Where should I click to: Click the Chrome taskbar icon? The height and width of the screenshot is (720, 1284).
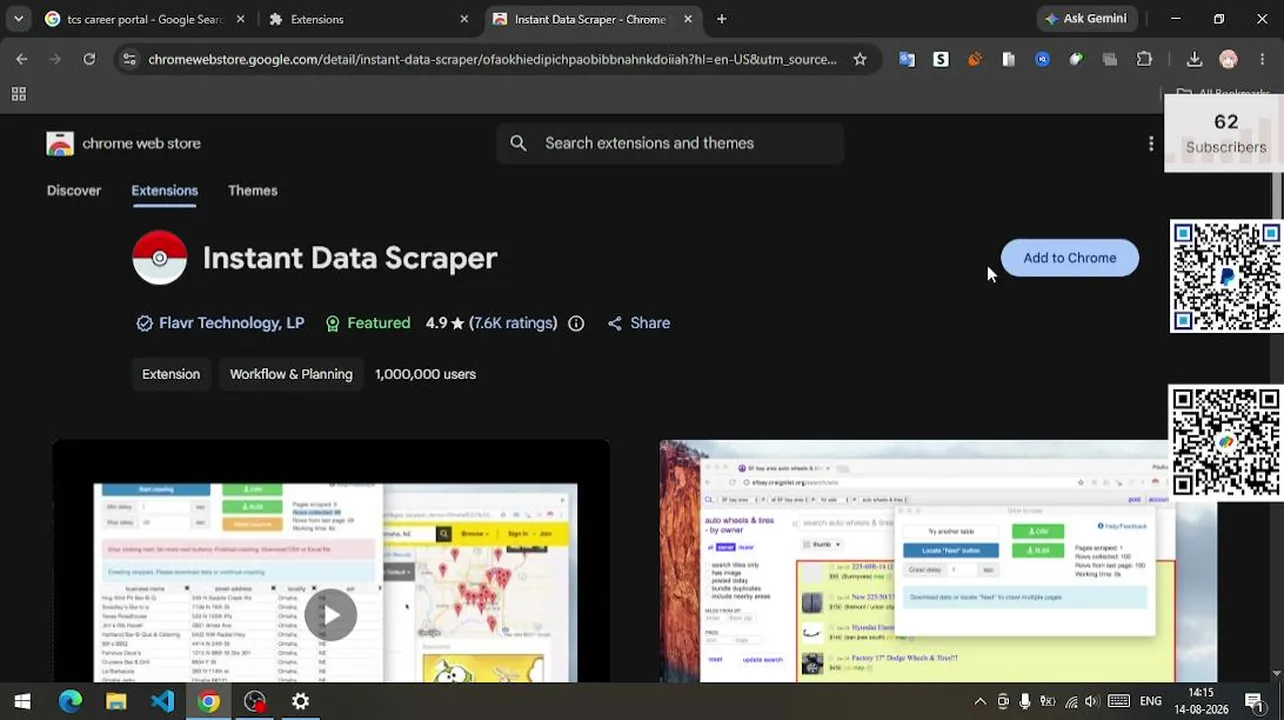[x=208, y=701]
